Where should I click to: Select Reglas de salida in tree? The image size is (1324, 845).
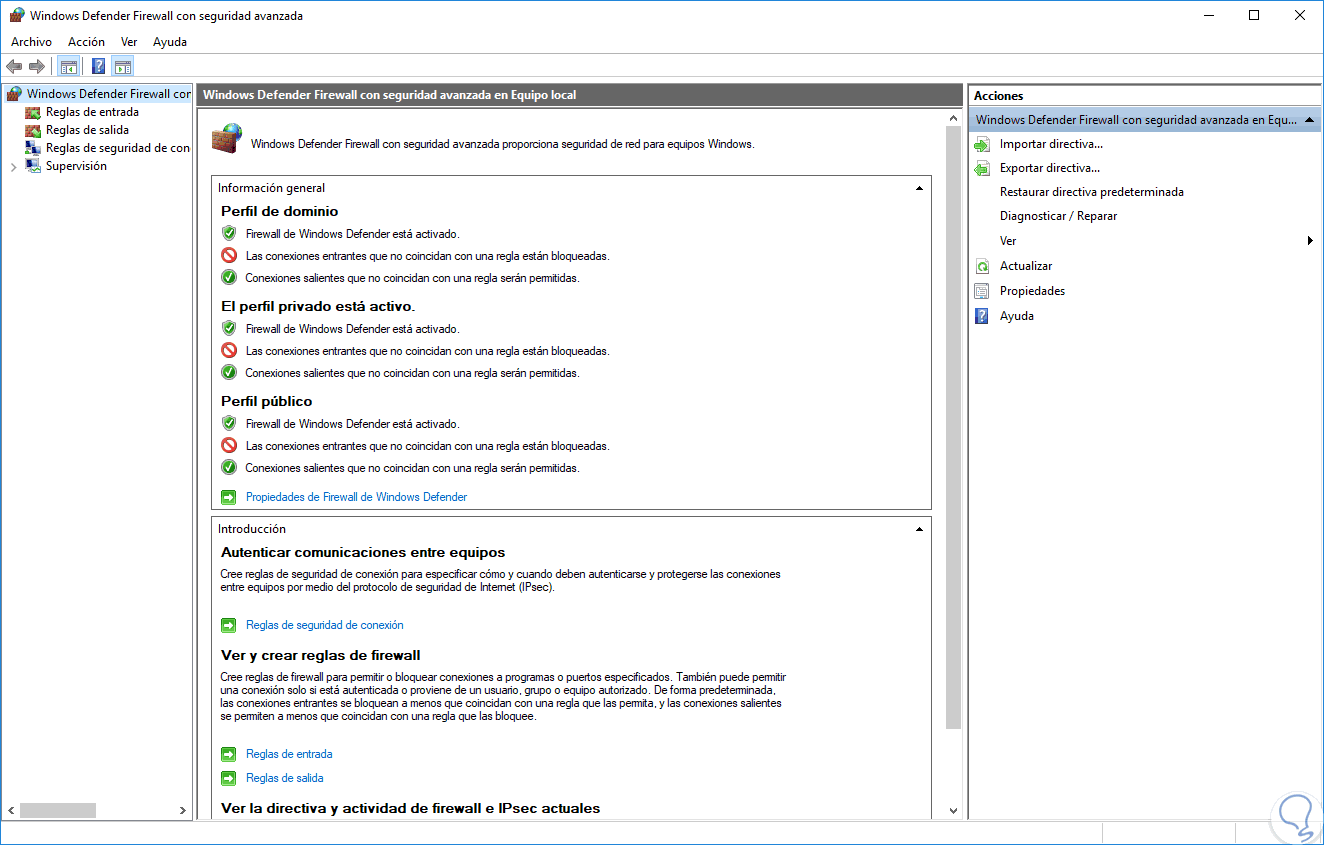tap(87, 130)
